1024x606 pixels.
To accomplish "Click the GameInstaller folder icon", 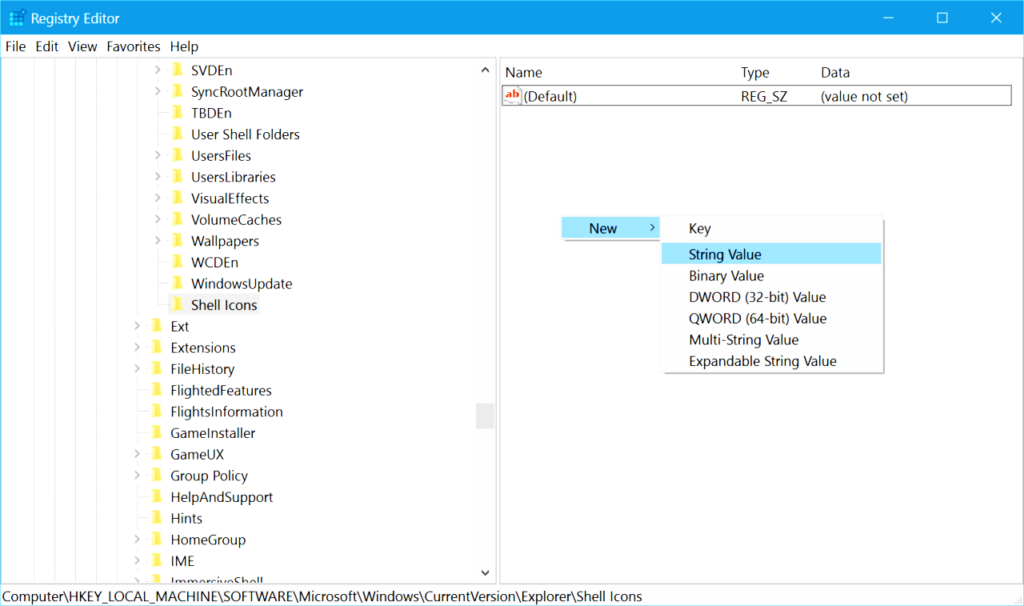I will 157,433.
